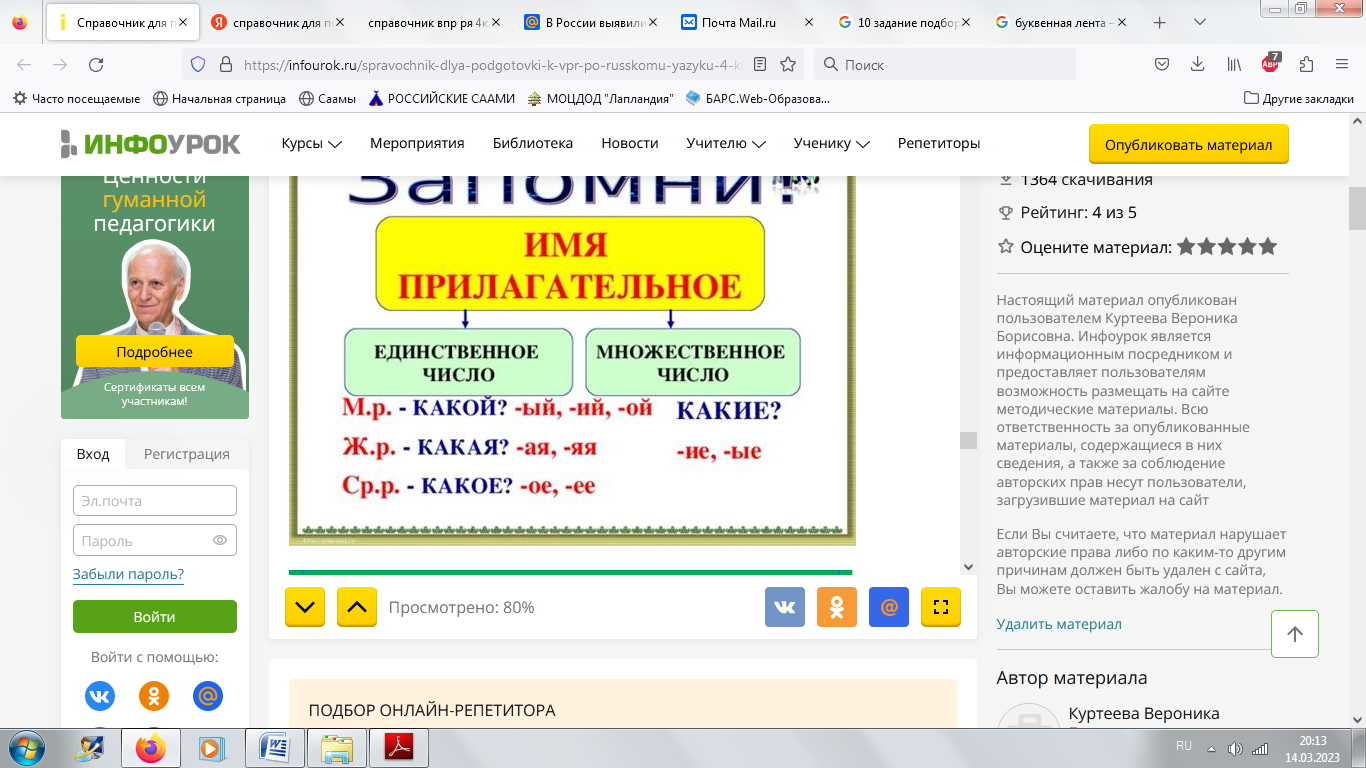The width and height of the screenshot is (1366, 768).
Task: Open the library bookshelf icon
Action: point(1234,64)
